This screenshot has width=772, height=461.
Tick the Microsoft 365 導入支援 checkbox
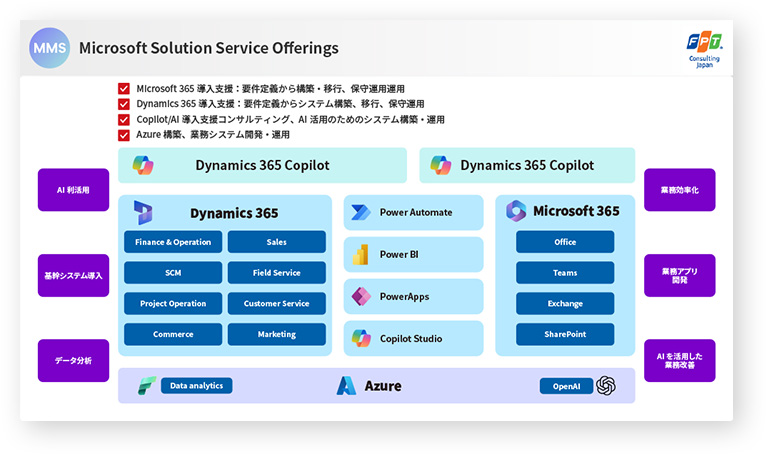click(x=124, y=89)
